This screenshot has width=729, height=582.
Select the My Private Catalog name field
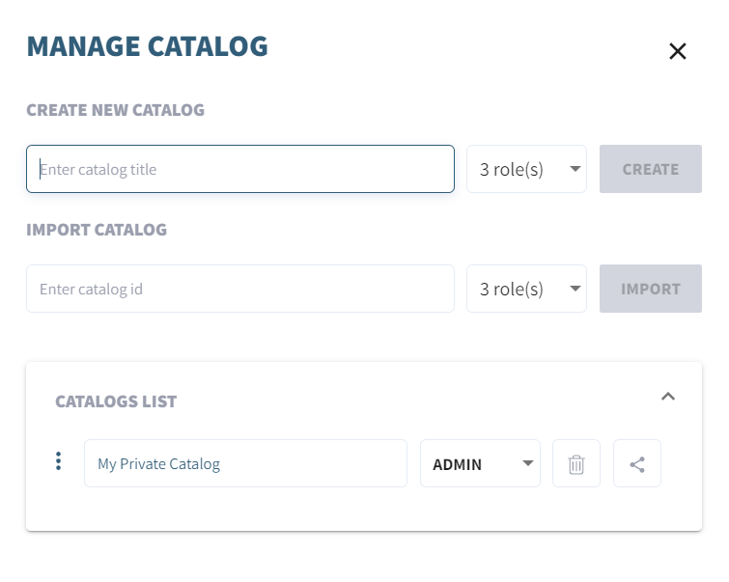coord(245,463)
